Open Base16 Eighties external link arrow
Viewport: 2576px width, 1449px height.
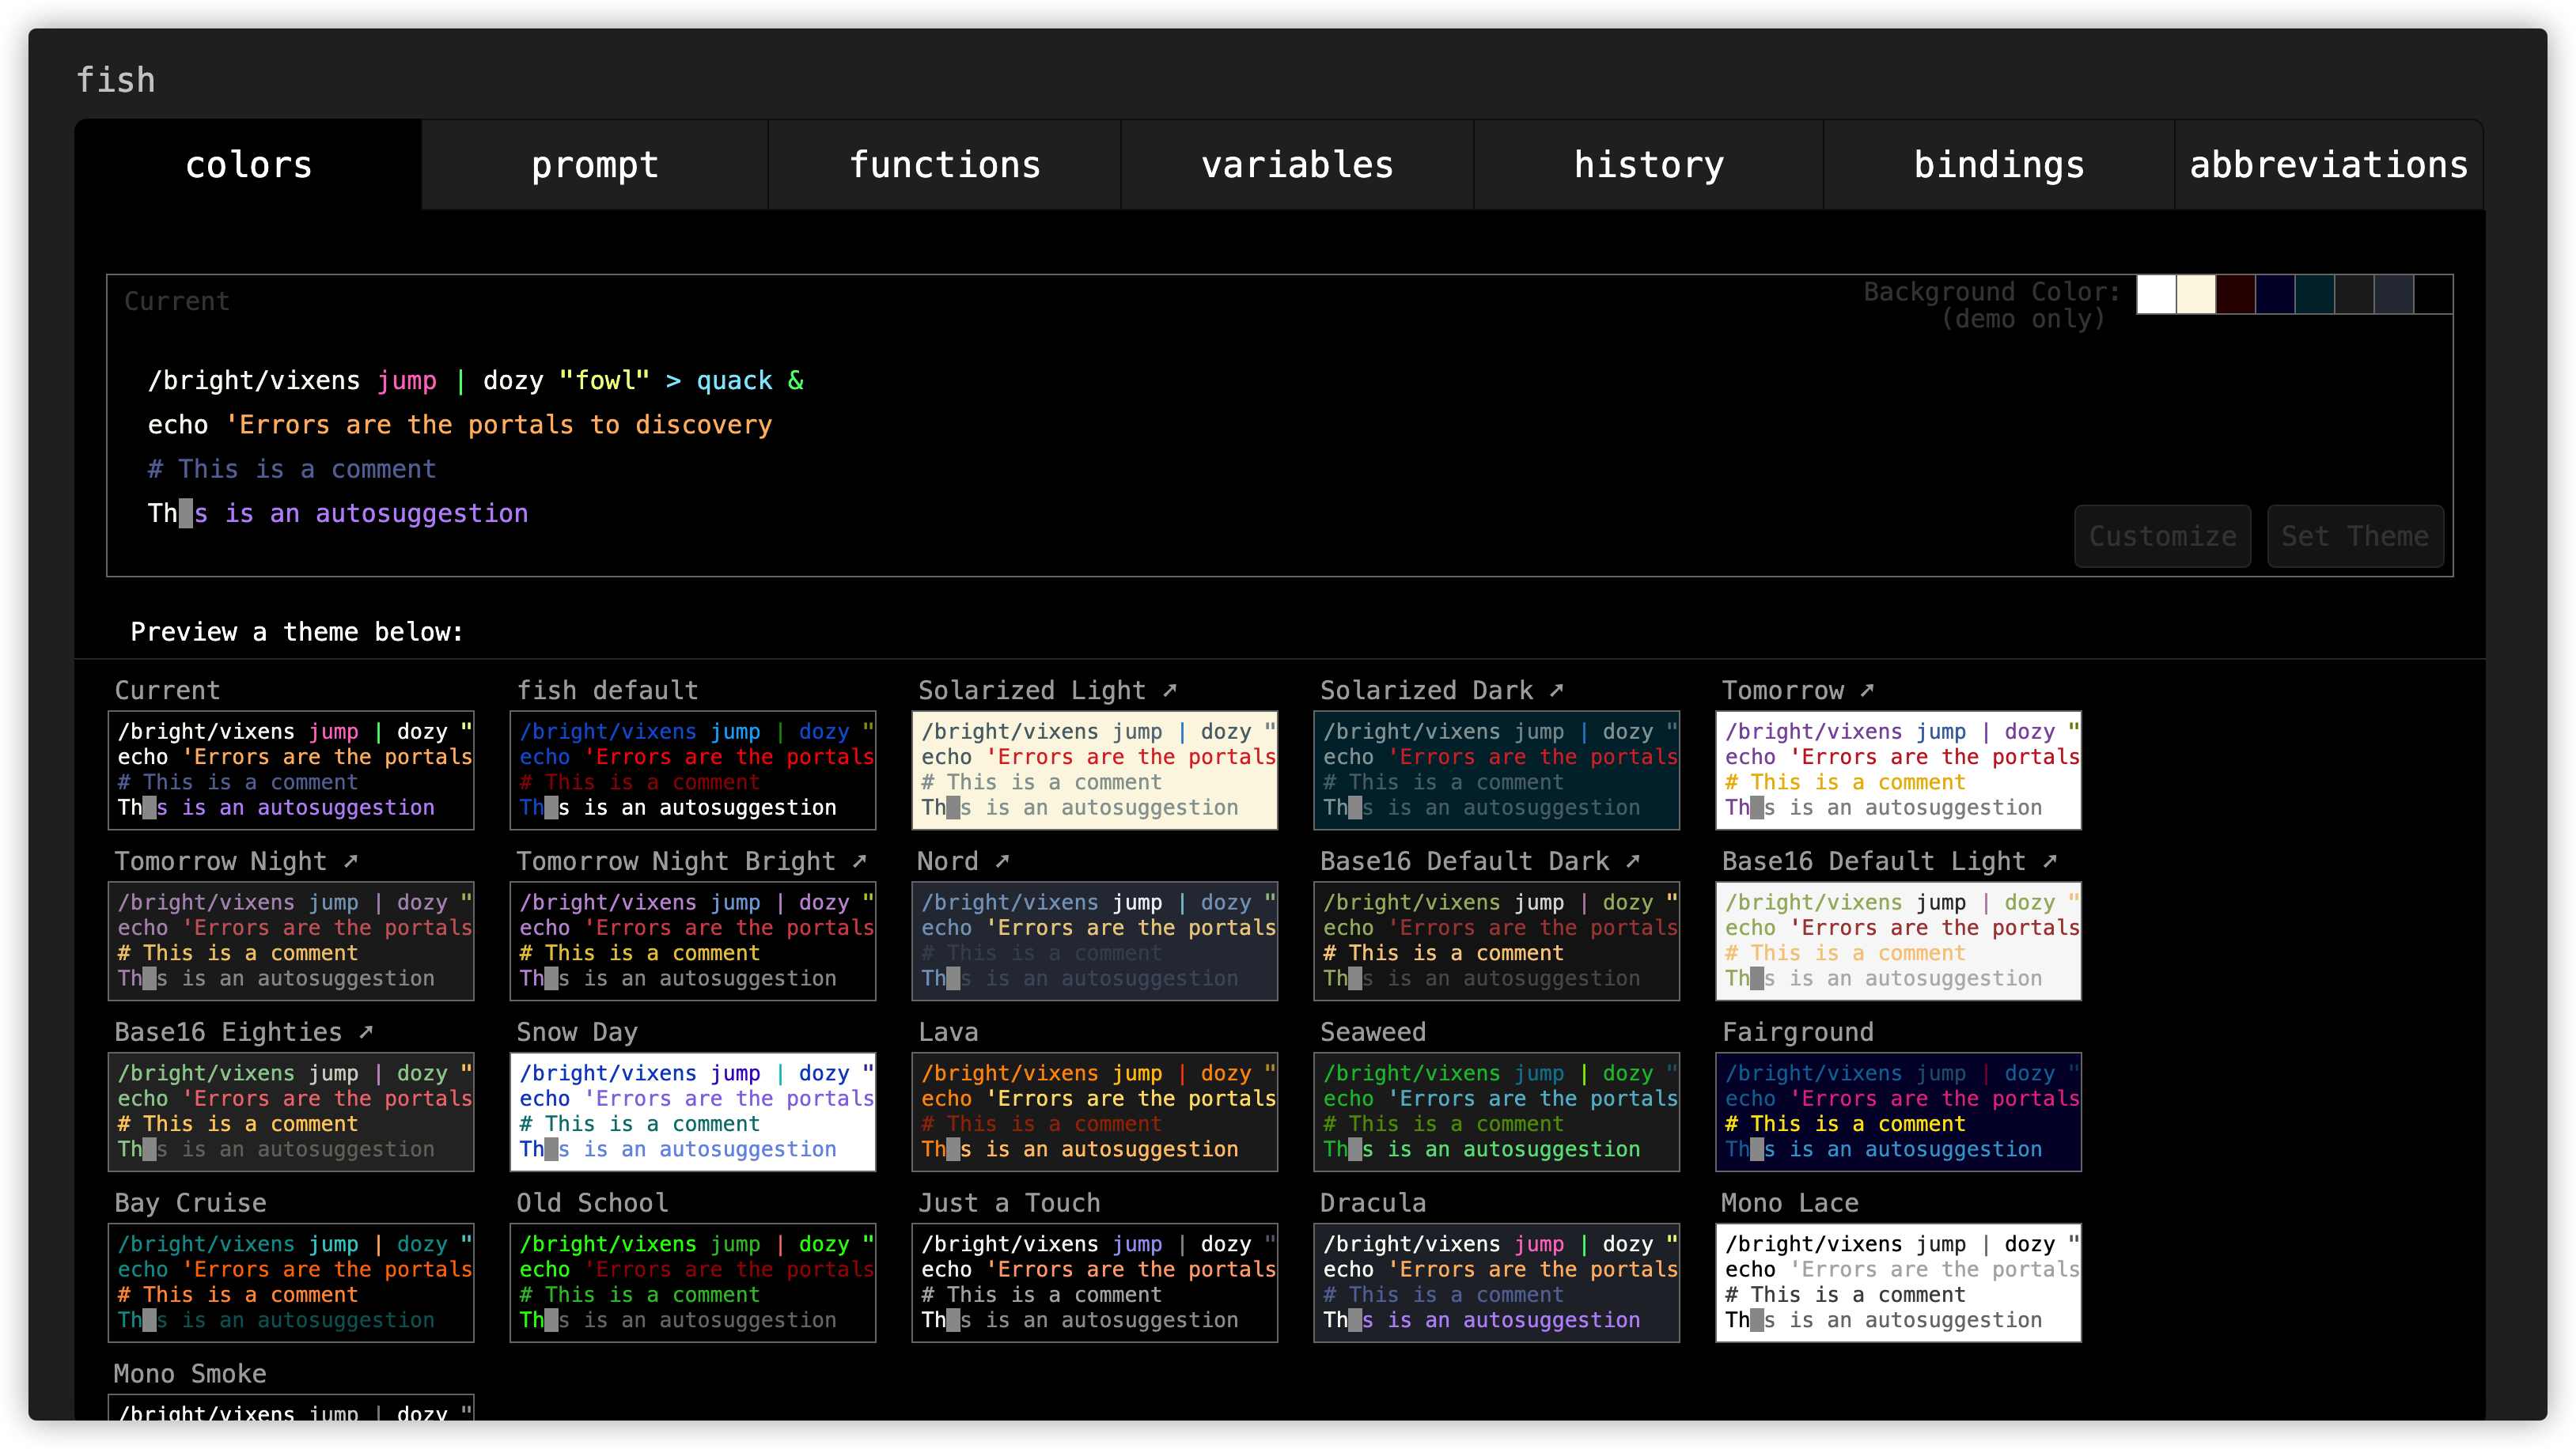(x=366, y=1032)
